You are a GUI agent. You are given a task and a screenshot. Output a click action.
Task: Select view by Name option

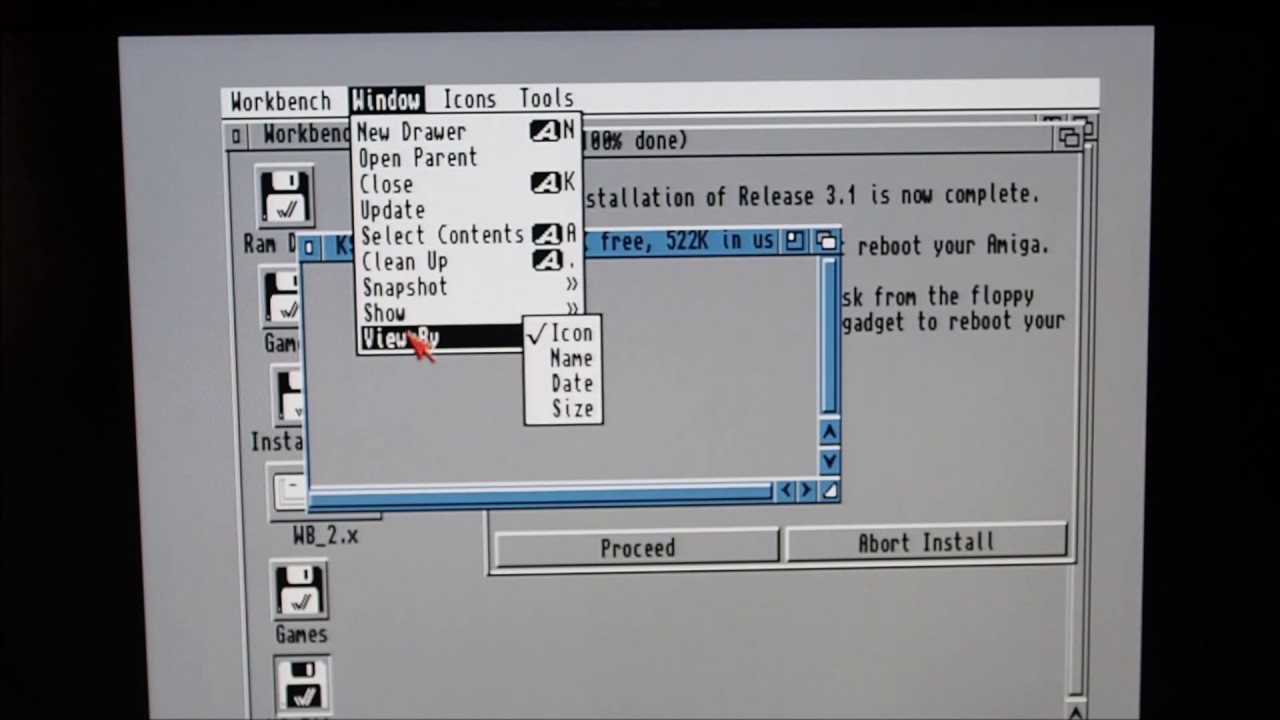point(563,358)
